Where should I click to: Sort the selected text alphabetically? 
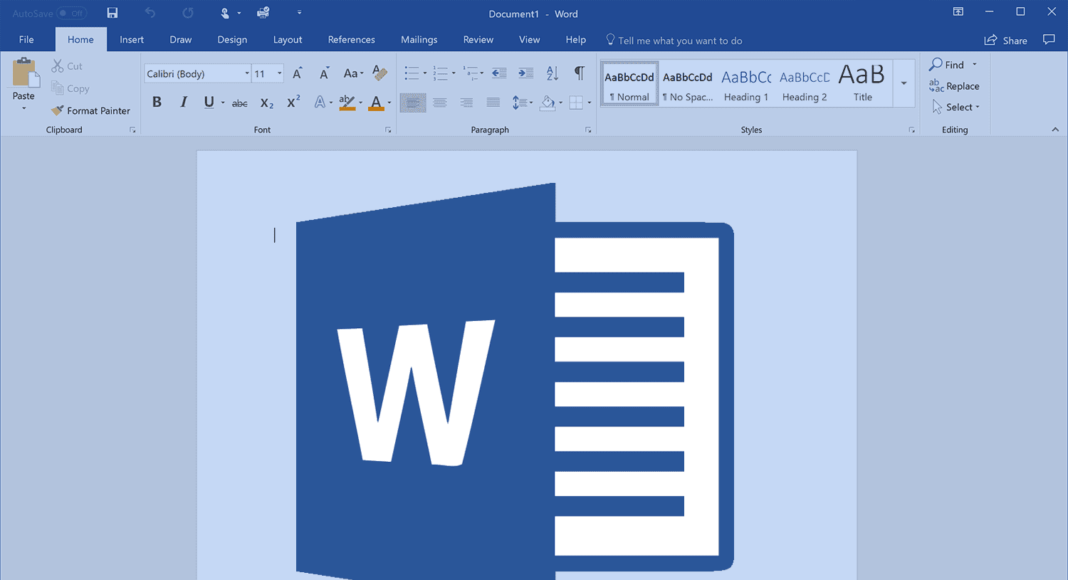coord(552,73)
